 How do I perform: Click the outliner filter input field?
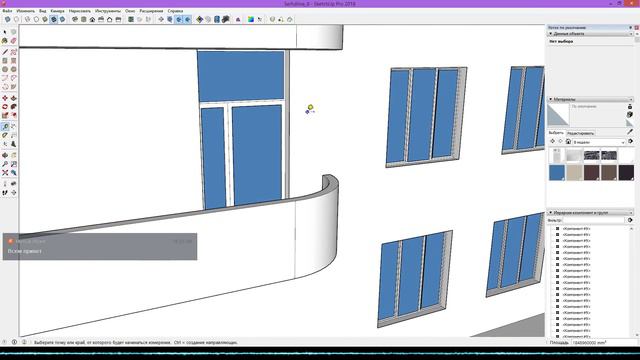pyautogui.click(x=594, y=220)
